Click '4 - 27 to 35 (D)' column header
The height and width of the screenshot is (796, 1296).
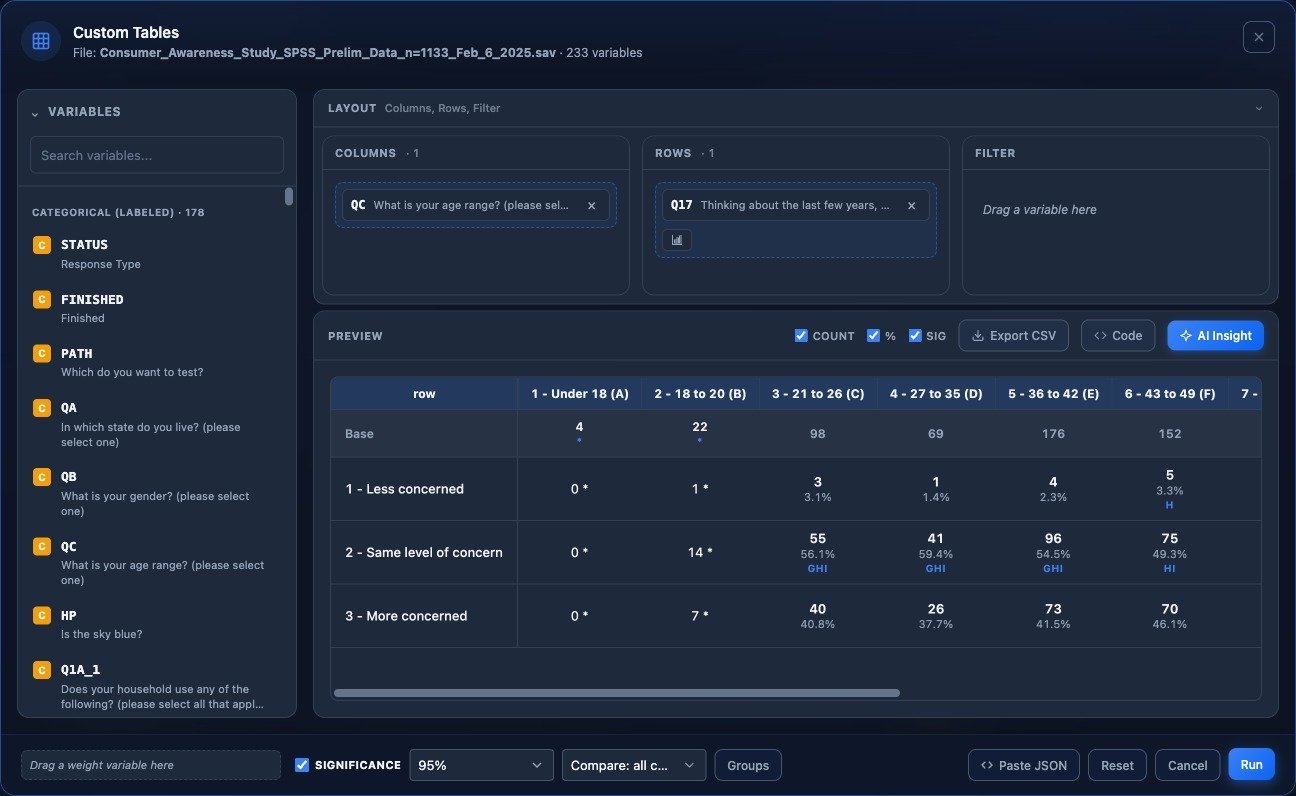[x=936, y=394]
